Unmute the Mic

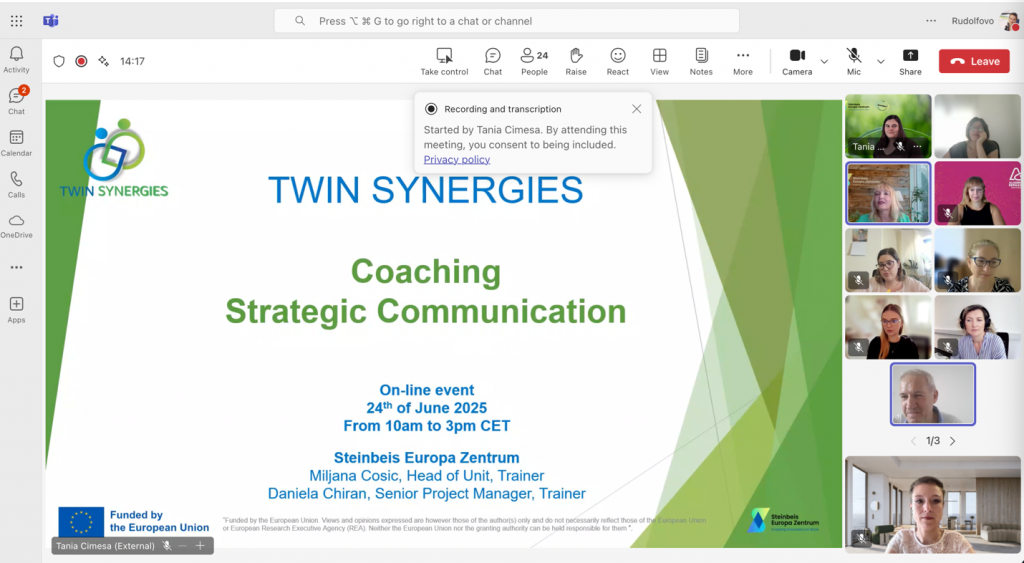pos(854,62)
